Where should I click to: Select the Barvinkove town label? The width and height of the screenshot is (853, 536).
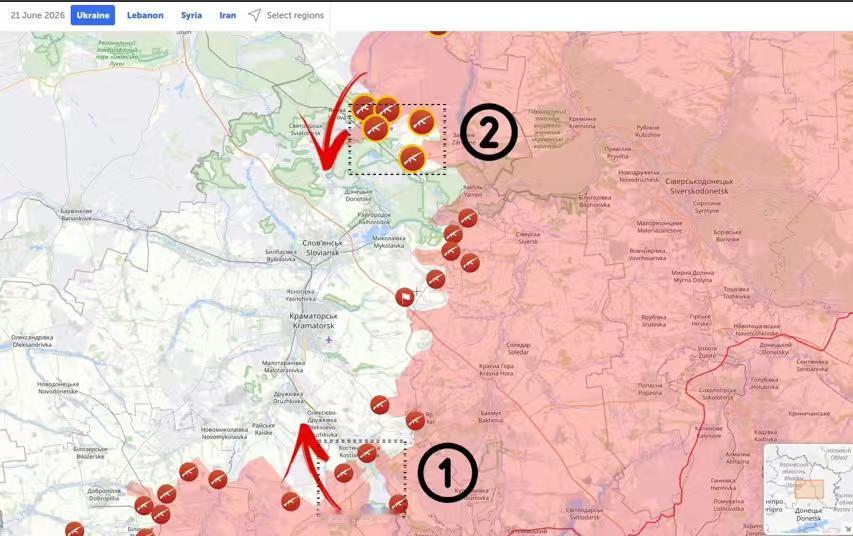tap(77, 214)
